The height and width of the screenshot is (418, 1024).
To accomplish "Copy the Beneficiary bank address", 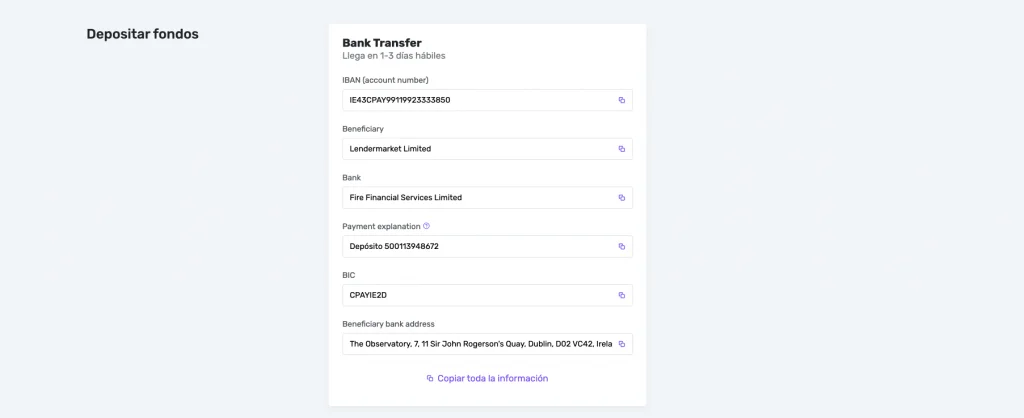I will tap(621, 344).
